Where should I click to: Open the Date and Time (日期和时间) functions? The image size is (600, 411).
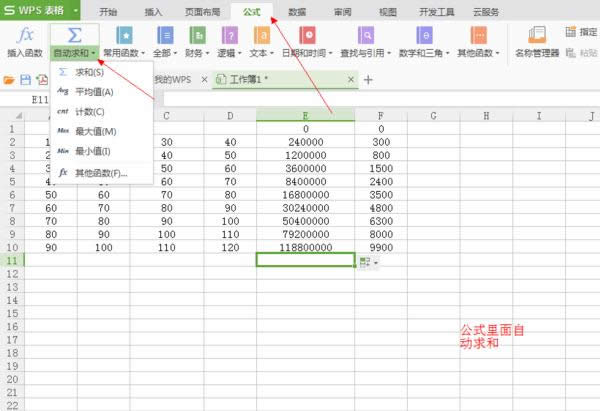[307, 35]
